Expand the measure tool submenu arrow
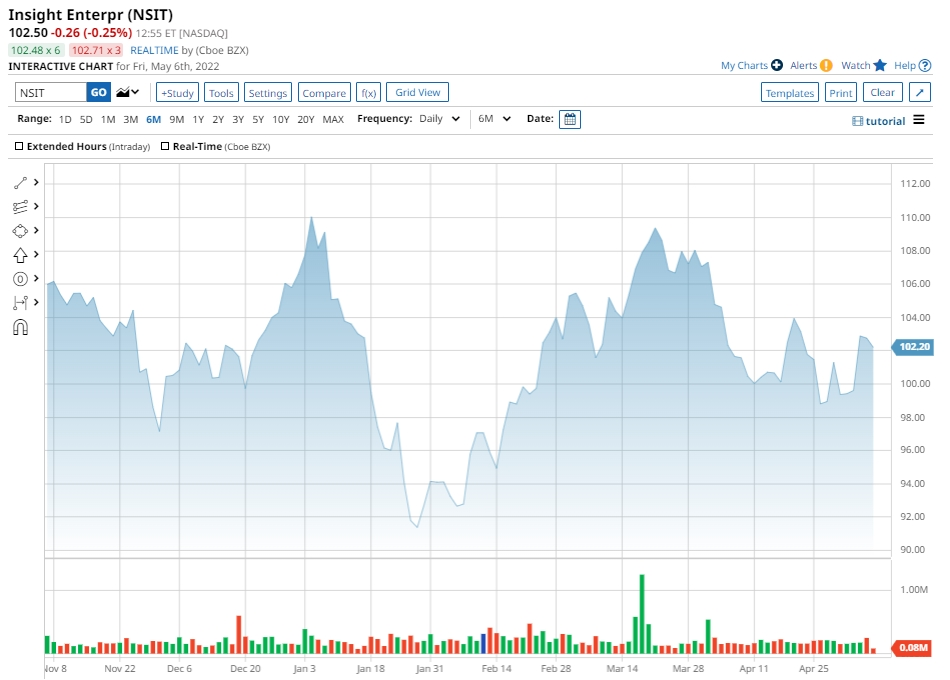Viewport: 950px width, 680px height. pyautogui.click(x=36, y=302)
